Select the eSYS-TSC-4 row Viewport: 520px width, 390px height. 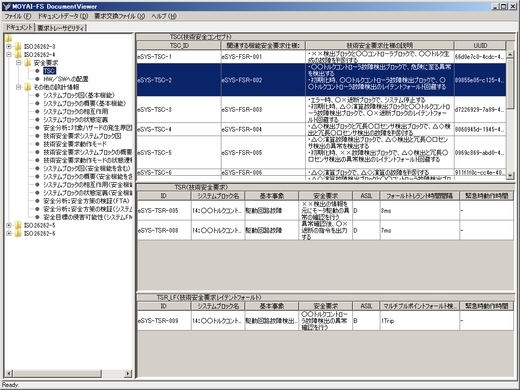pos(321,129)
